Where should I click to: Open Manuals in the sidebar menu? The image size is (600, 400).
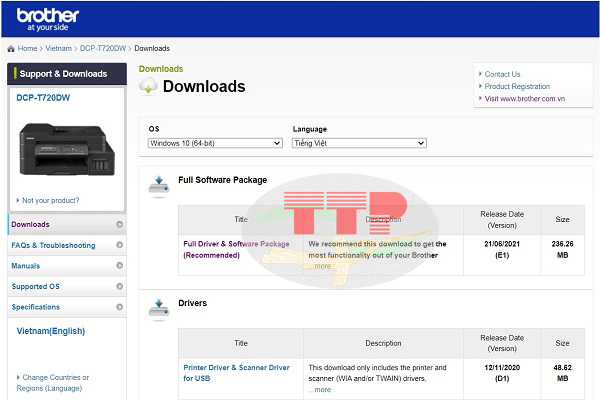pos(67,266)
